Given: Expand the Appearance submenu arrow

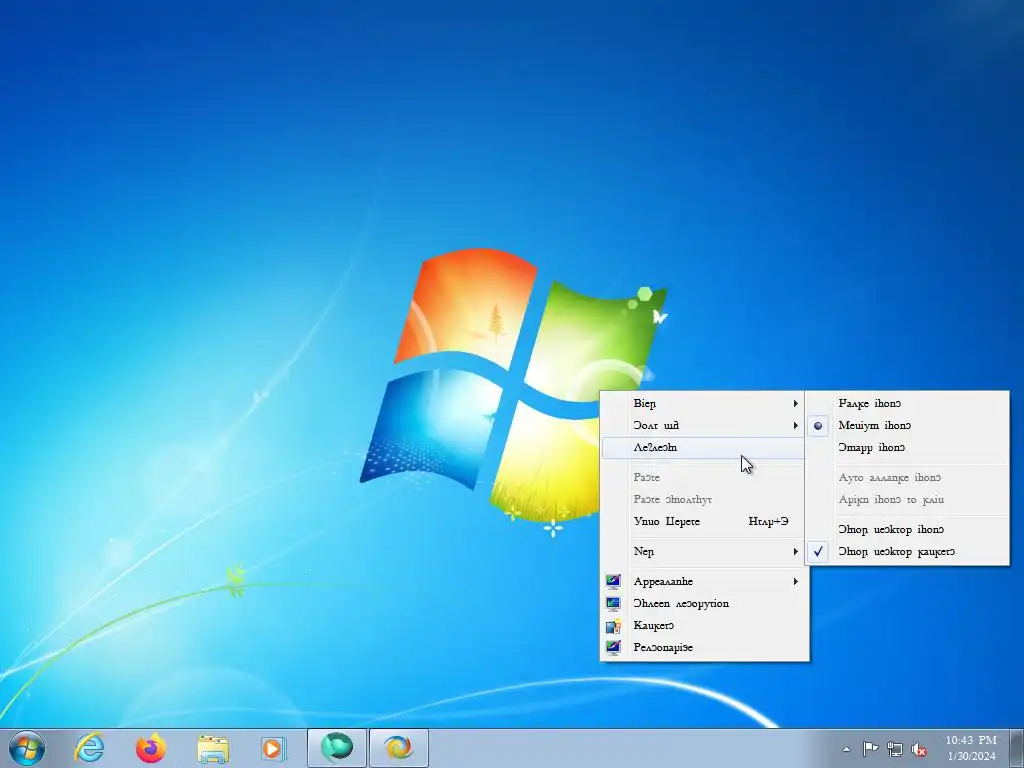Looking at the screenshot, I should tap(795, 581).
